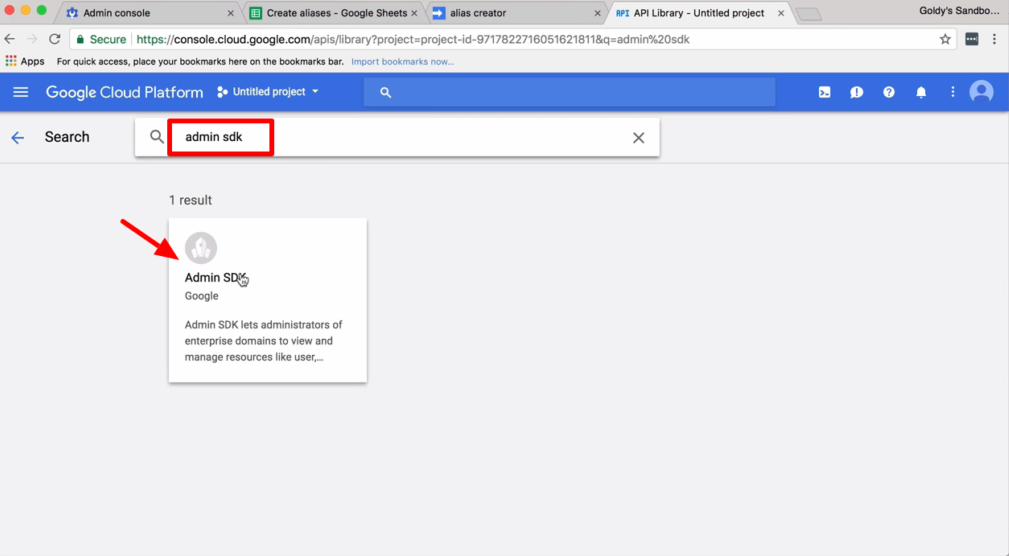1009x556 pixels.
Task: Switch to Create aliases Google Sheets tab
Action: pos(331,13)
